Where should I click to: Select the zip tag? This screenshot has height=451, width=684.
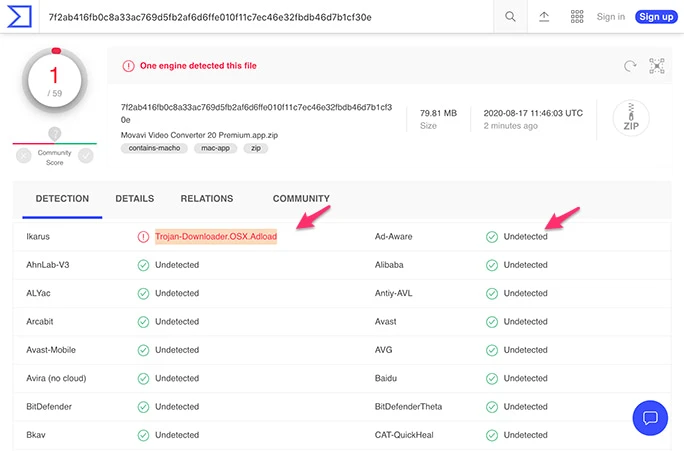tap(256, 148)
